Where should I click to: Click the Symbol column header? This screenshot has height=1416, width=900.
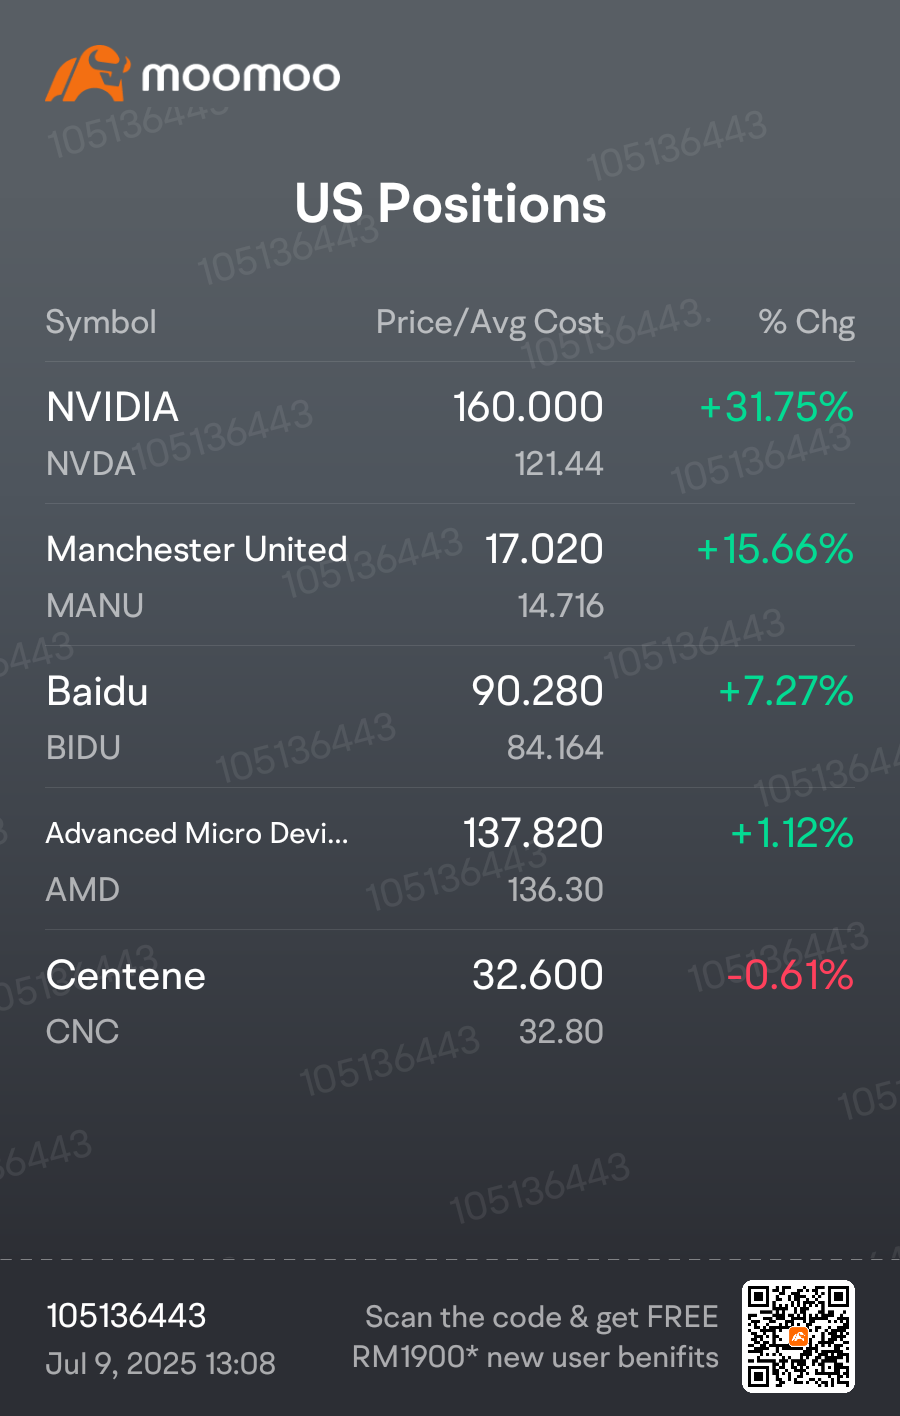tap(101, 322)
